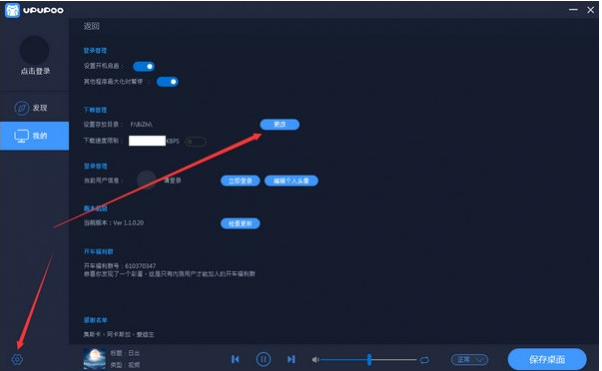Image resolution: width=602 pixels, height=371 pixels.
Task: Mute audio with the speaker icon
Action: tap(316, 360)
